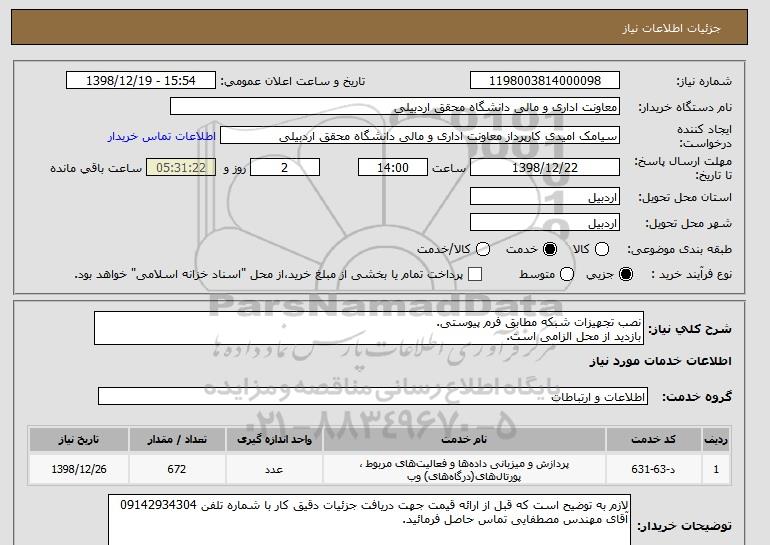The width and height of the screenshot is (770, 545).
Task: Click the response deadline date 1398/12/22
Action: point(545,167)
